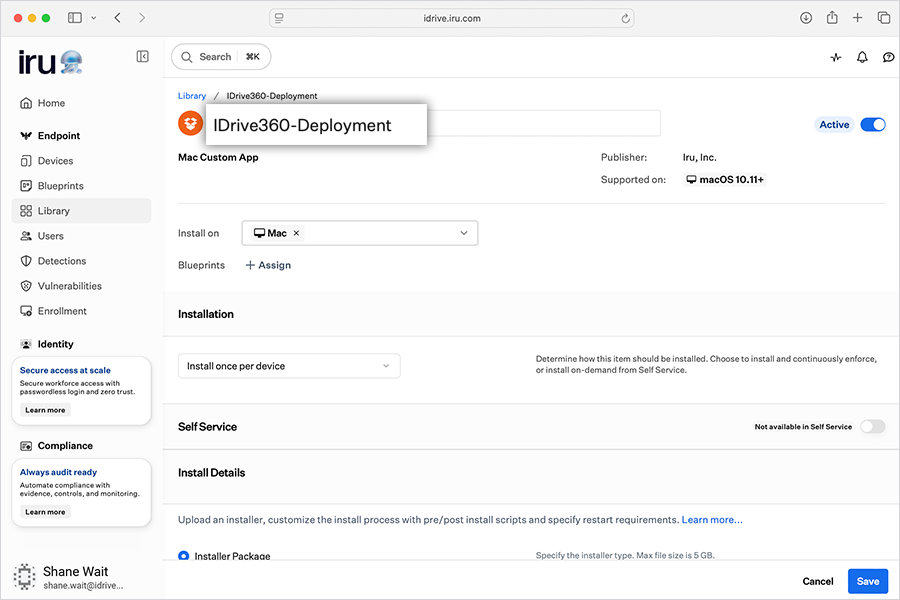900x600 pixels.
Task: Click the Iru, Inc. publisher value
Action: click(x=699, y=157)
